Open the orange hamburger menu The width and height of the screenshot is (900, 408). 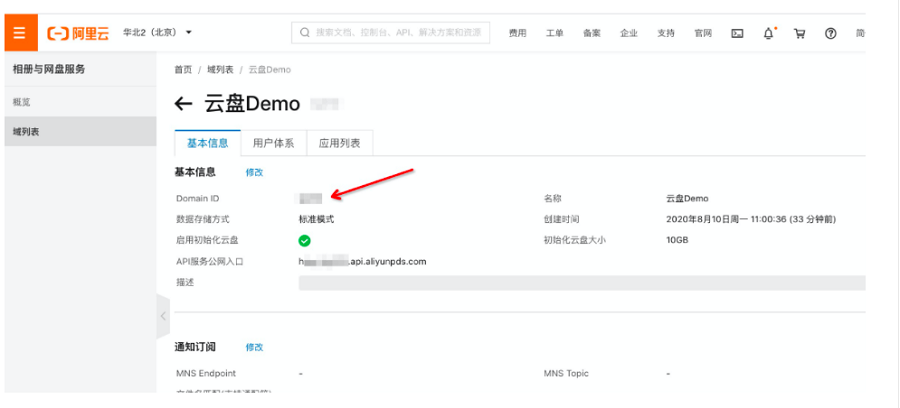pyautogui.click(x=19, y=33)
